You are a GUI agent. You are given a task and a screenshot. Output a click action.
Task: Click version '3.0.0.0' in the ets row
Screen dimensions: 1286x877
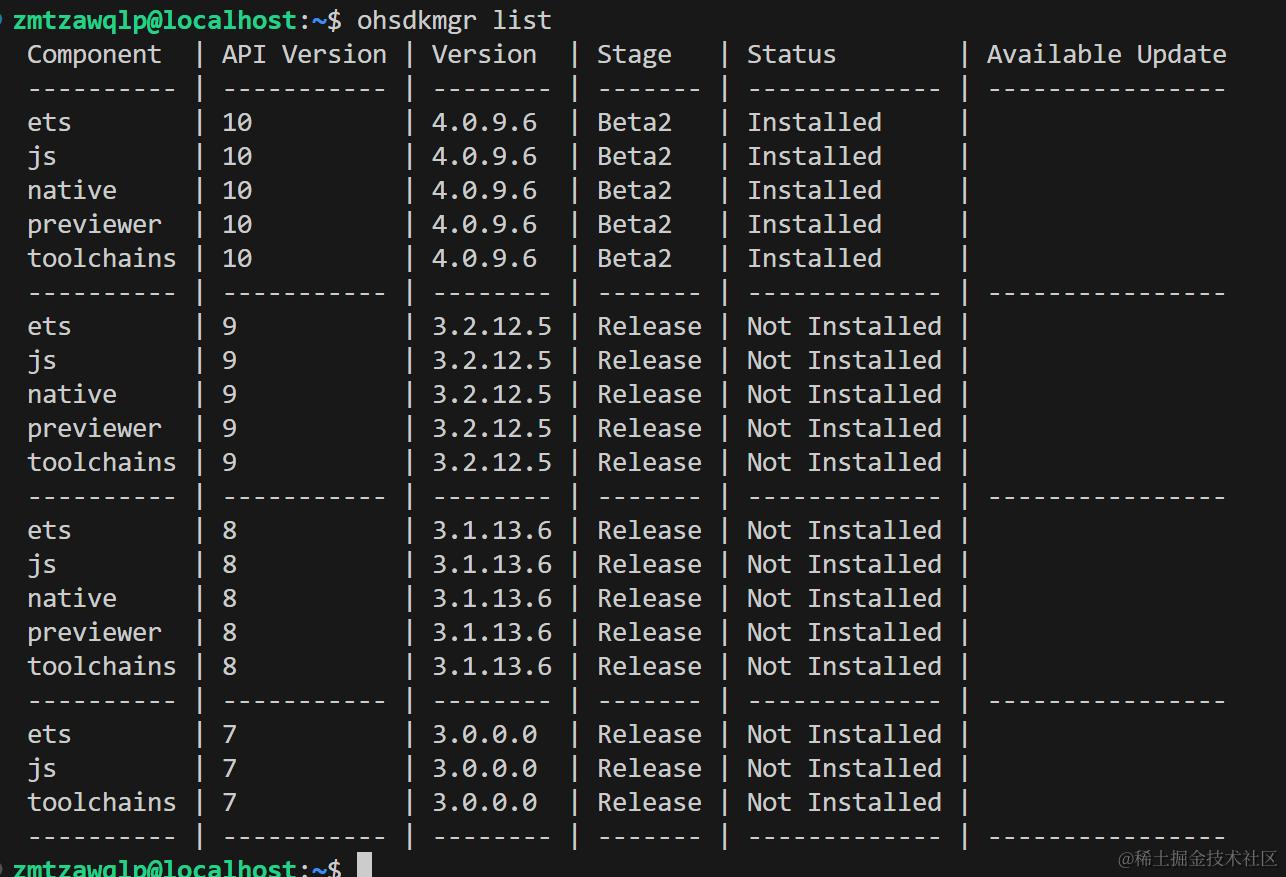coord(484,735)
